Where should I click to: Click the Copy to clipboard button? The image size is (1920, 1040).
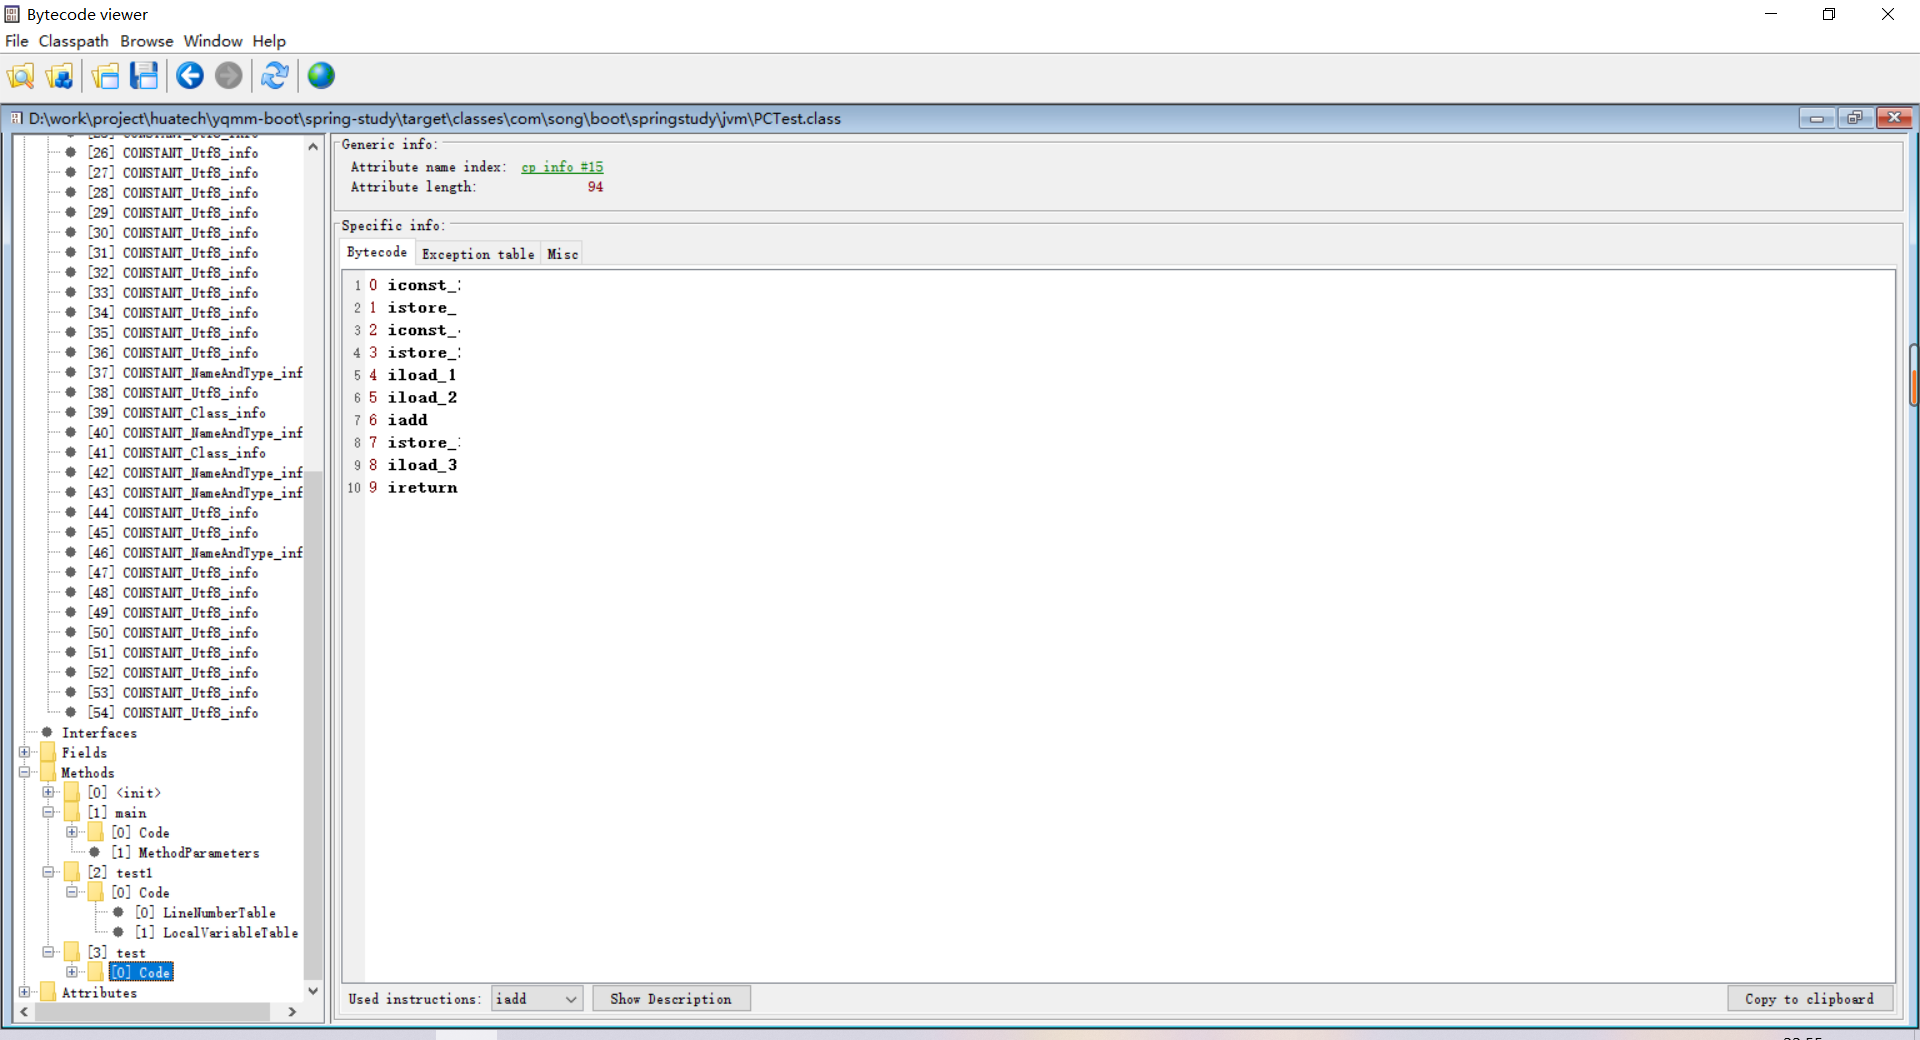pyautogui.click(x=1810, y=999)
